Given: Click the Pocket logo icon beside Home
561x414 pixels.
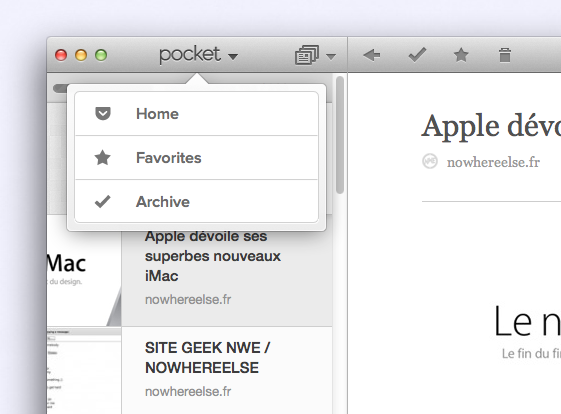Looking at the screenshot, I should click(103, 114).
